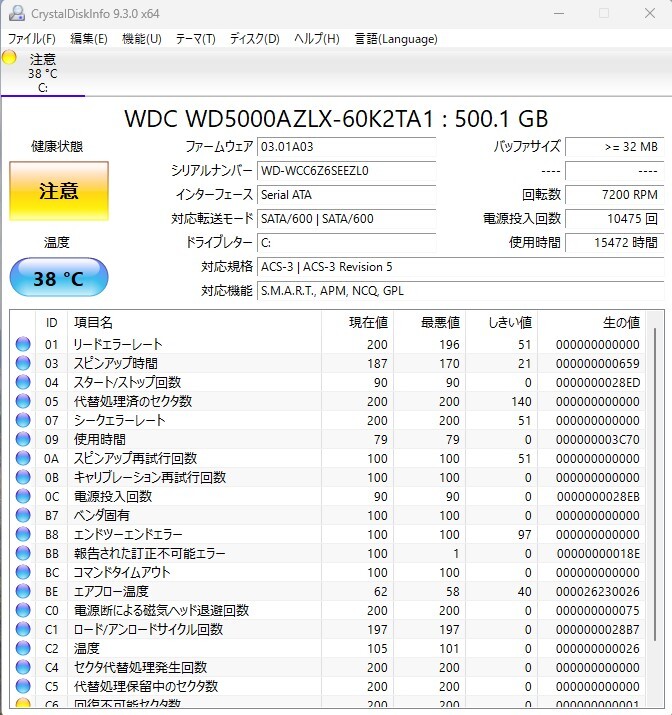The width and height of the screenshot is (672, 715).
Task: Click the yellow 注意 health status button
Action: coord(59,191)
